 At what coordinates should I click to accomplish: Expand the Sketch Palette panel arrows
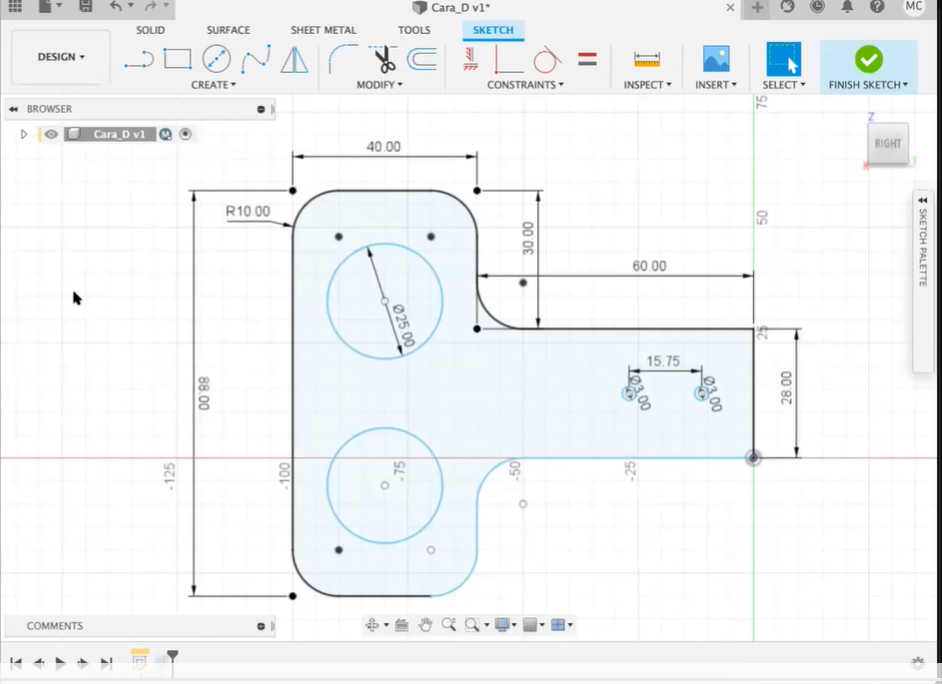(923, 201)
